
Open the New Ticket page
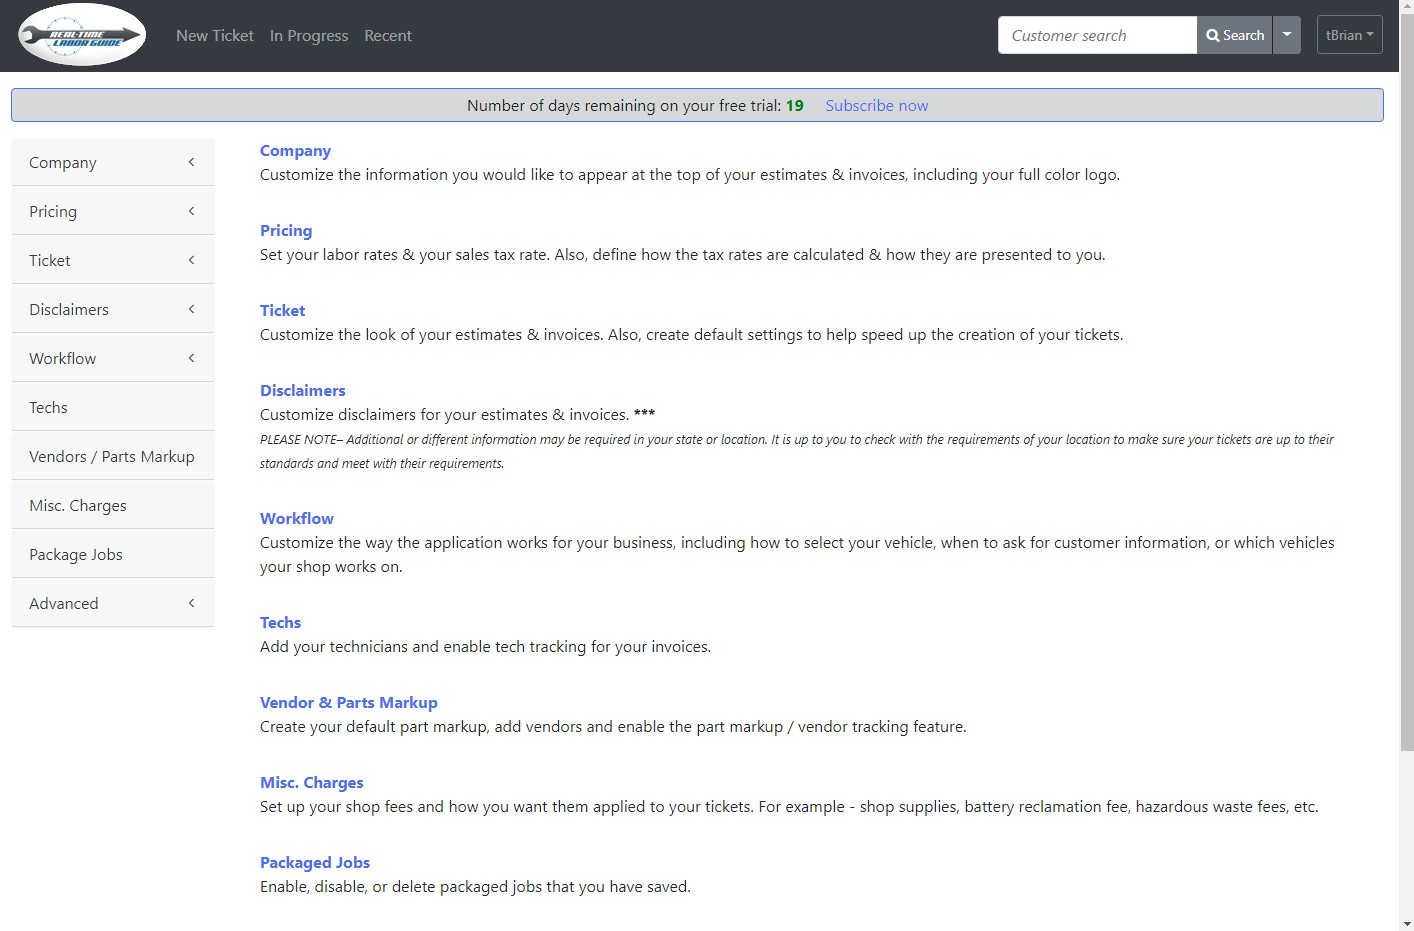[215, 35]
